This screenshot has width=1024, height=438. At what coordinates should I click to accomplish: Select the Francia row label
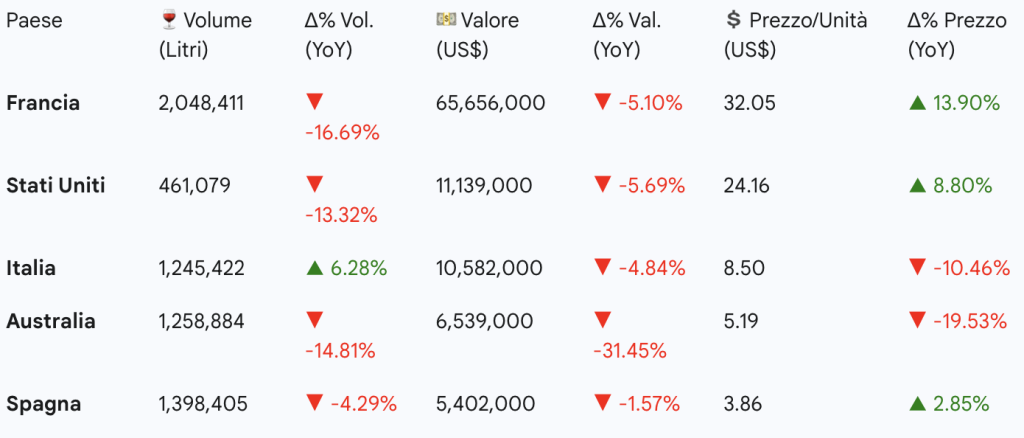[43, 102]
